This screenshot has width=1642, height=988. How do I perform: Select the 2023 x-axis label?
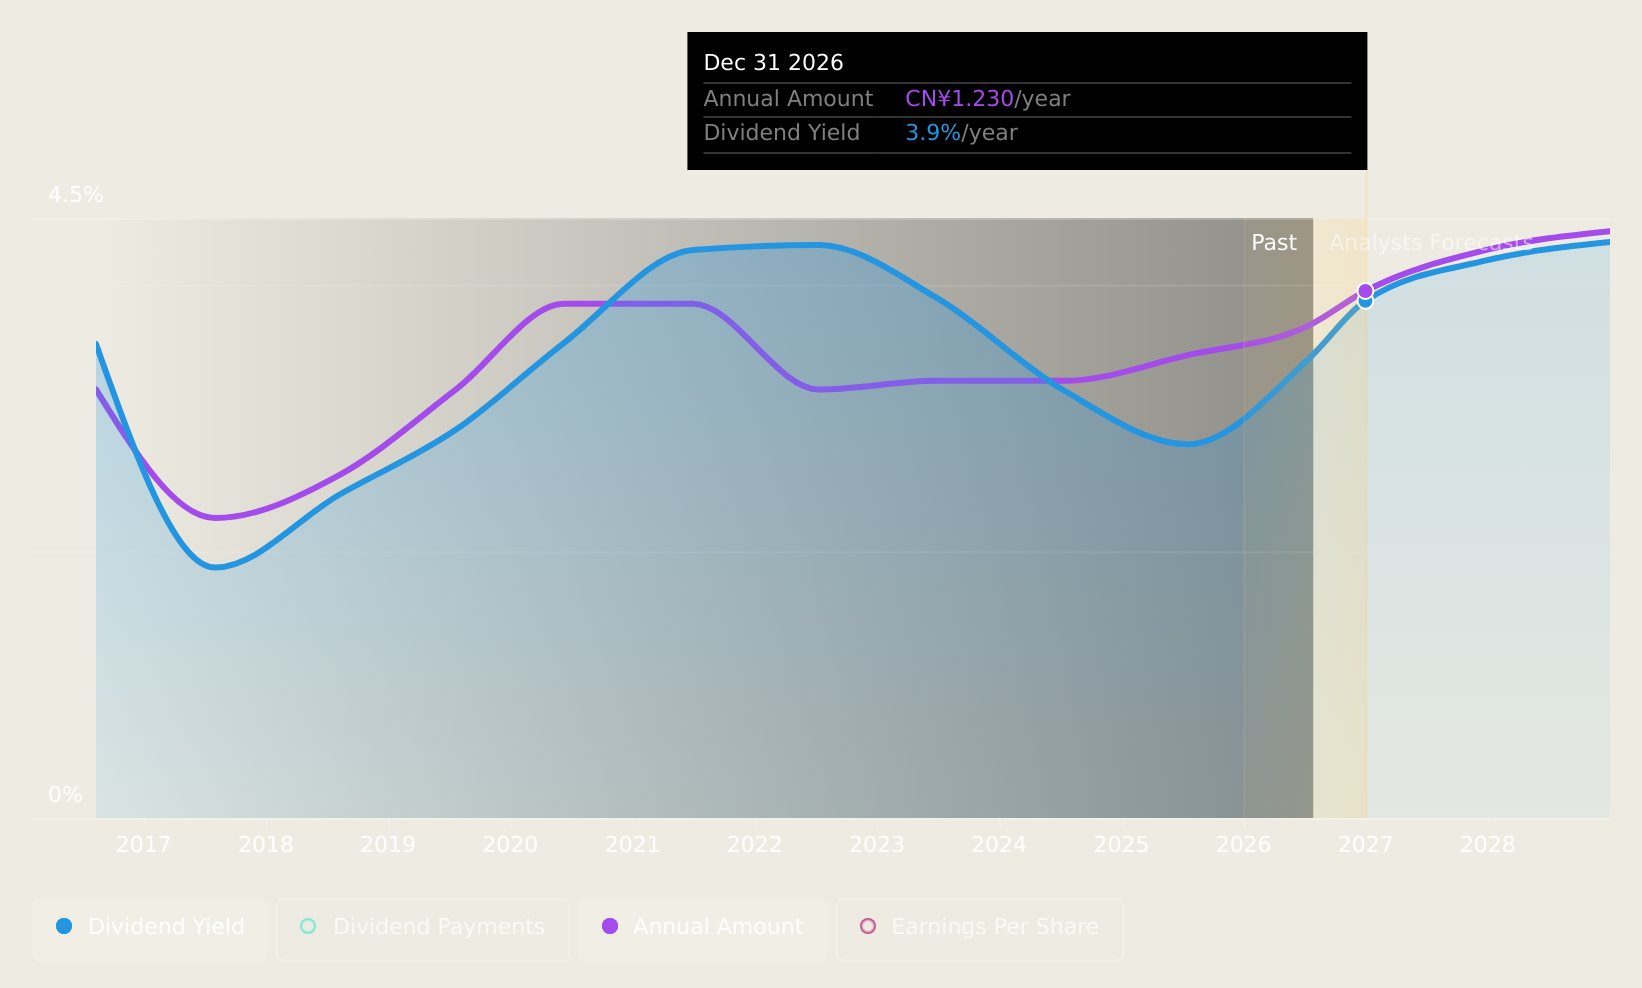coord(877,845)
